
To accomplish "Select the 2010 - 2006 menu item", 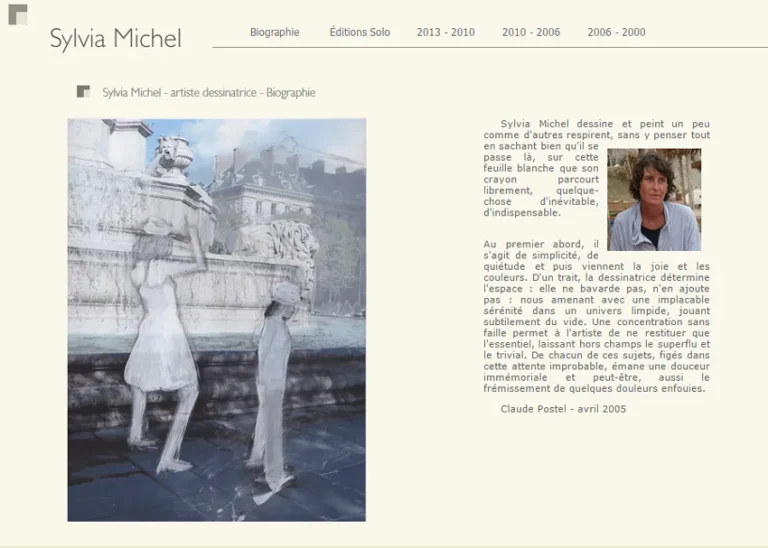I will pyautogui.click(x=531, y=32).
